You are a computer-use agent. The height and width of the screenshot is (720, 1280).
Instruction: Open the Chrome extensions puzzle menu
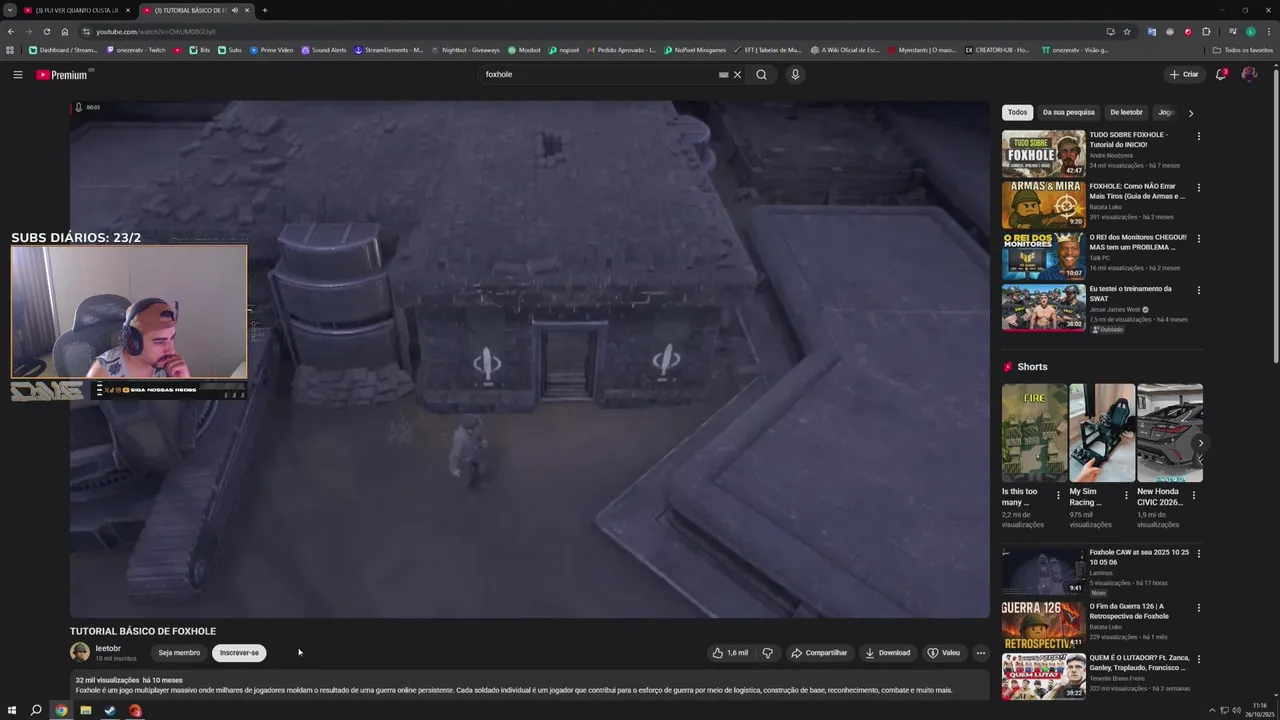1206,31
